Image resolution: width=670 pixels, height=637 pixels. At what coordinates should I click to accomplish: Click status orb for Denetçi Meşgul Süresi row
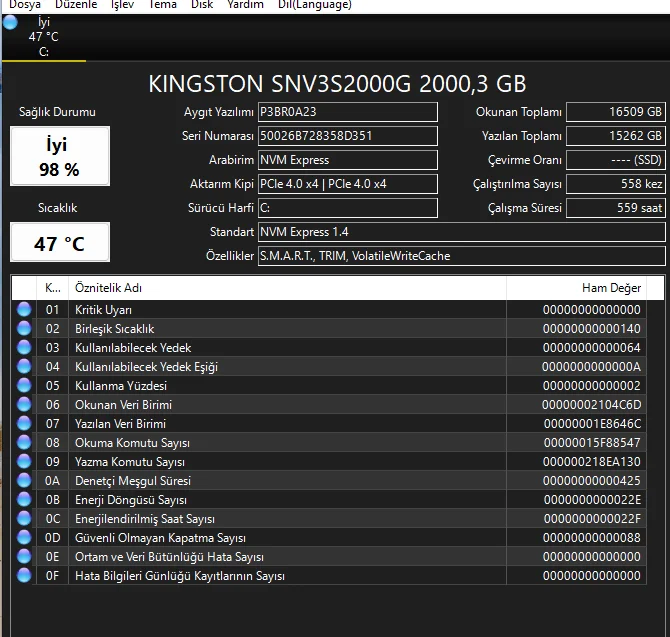(x=24, y=481)
